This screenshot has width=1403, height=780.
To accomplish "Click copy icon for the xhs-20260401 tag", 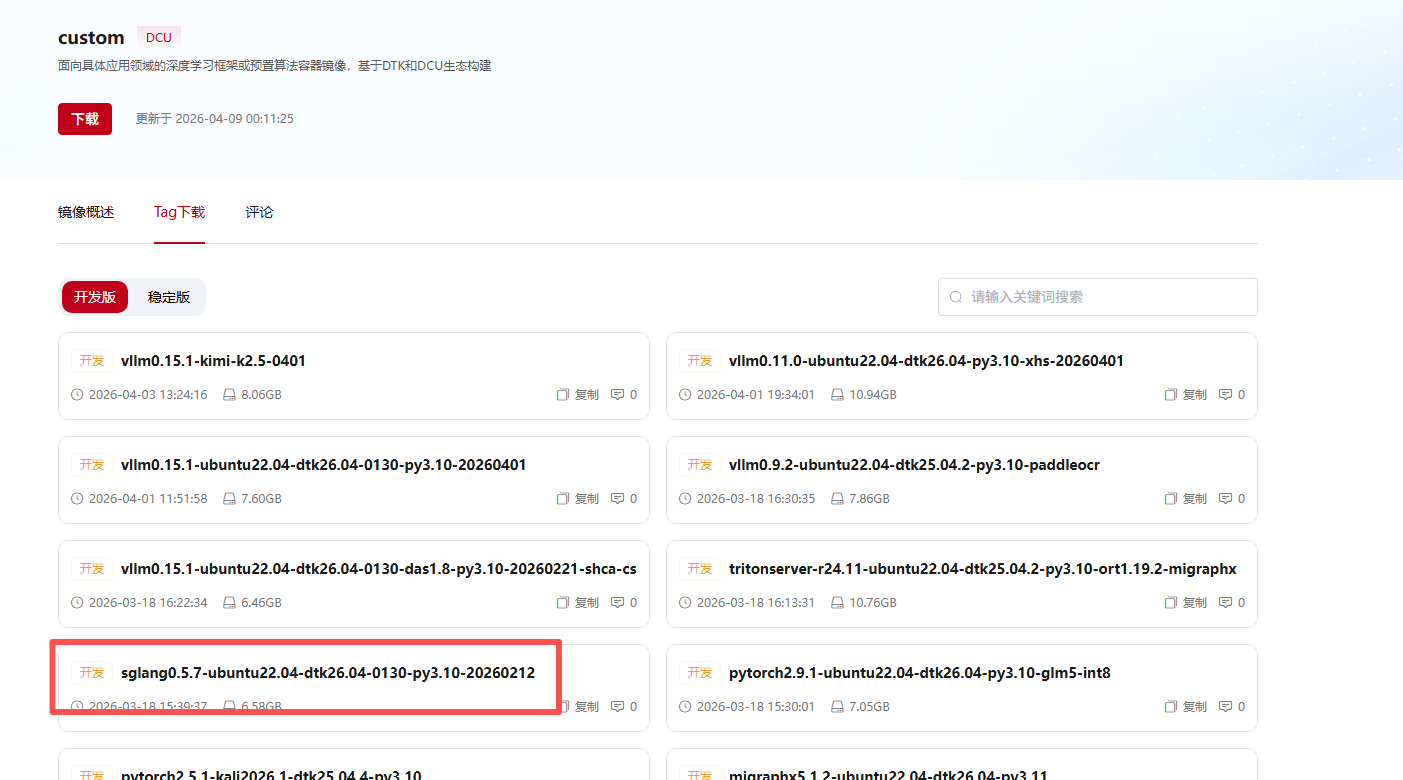I will (1170, 395).
